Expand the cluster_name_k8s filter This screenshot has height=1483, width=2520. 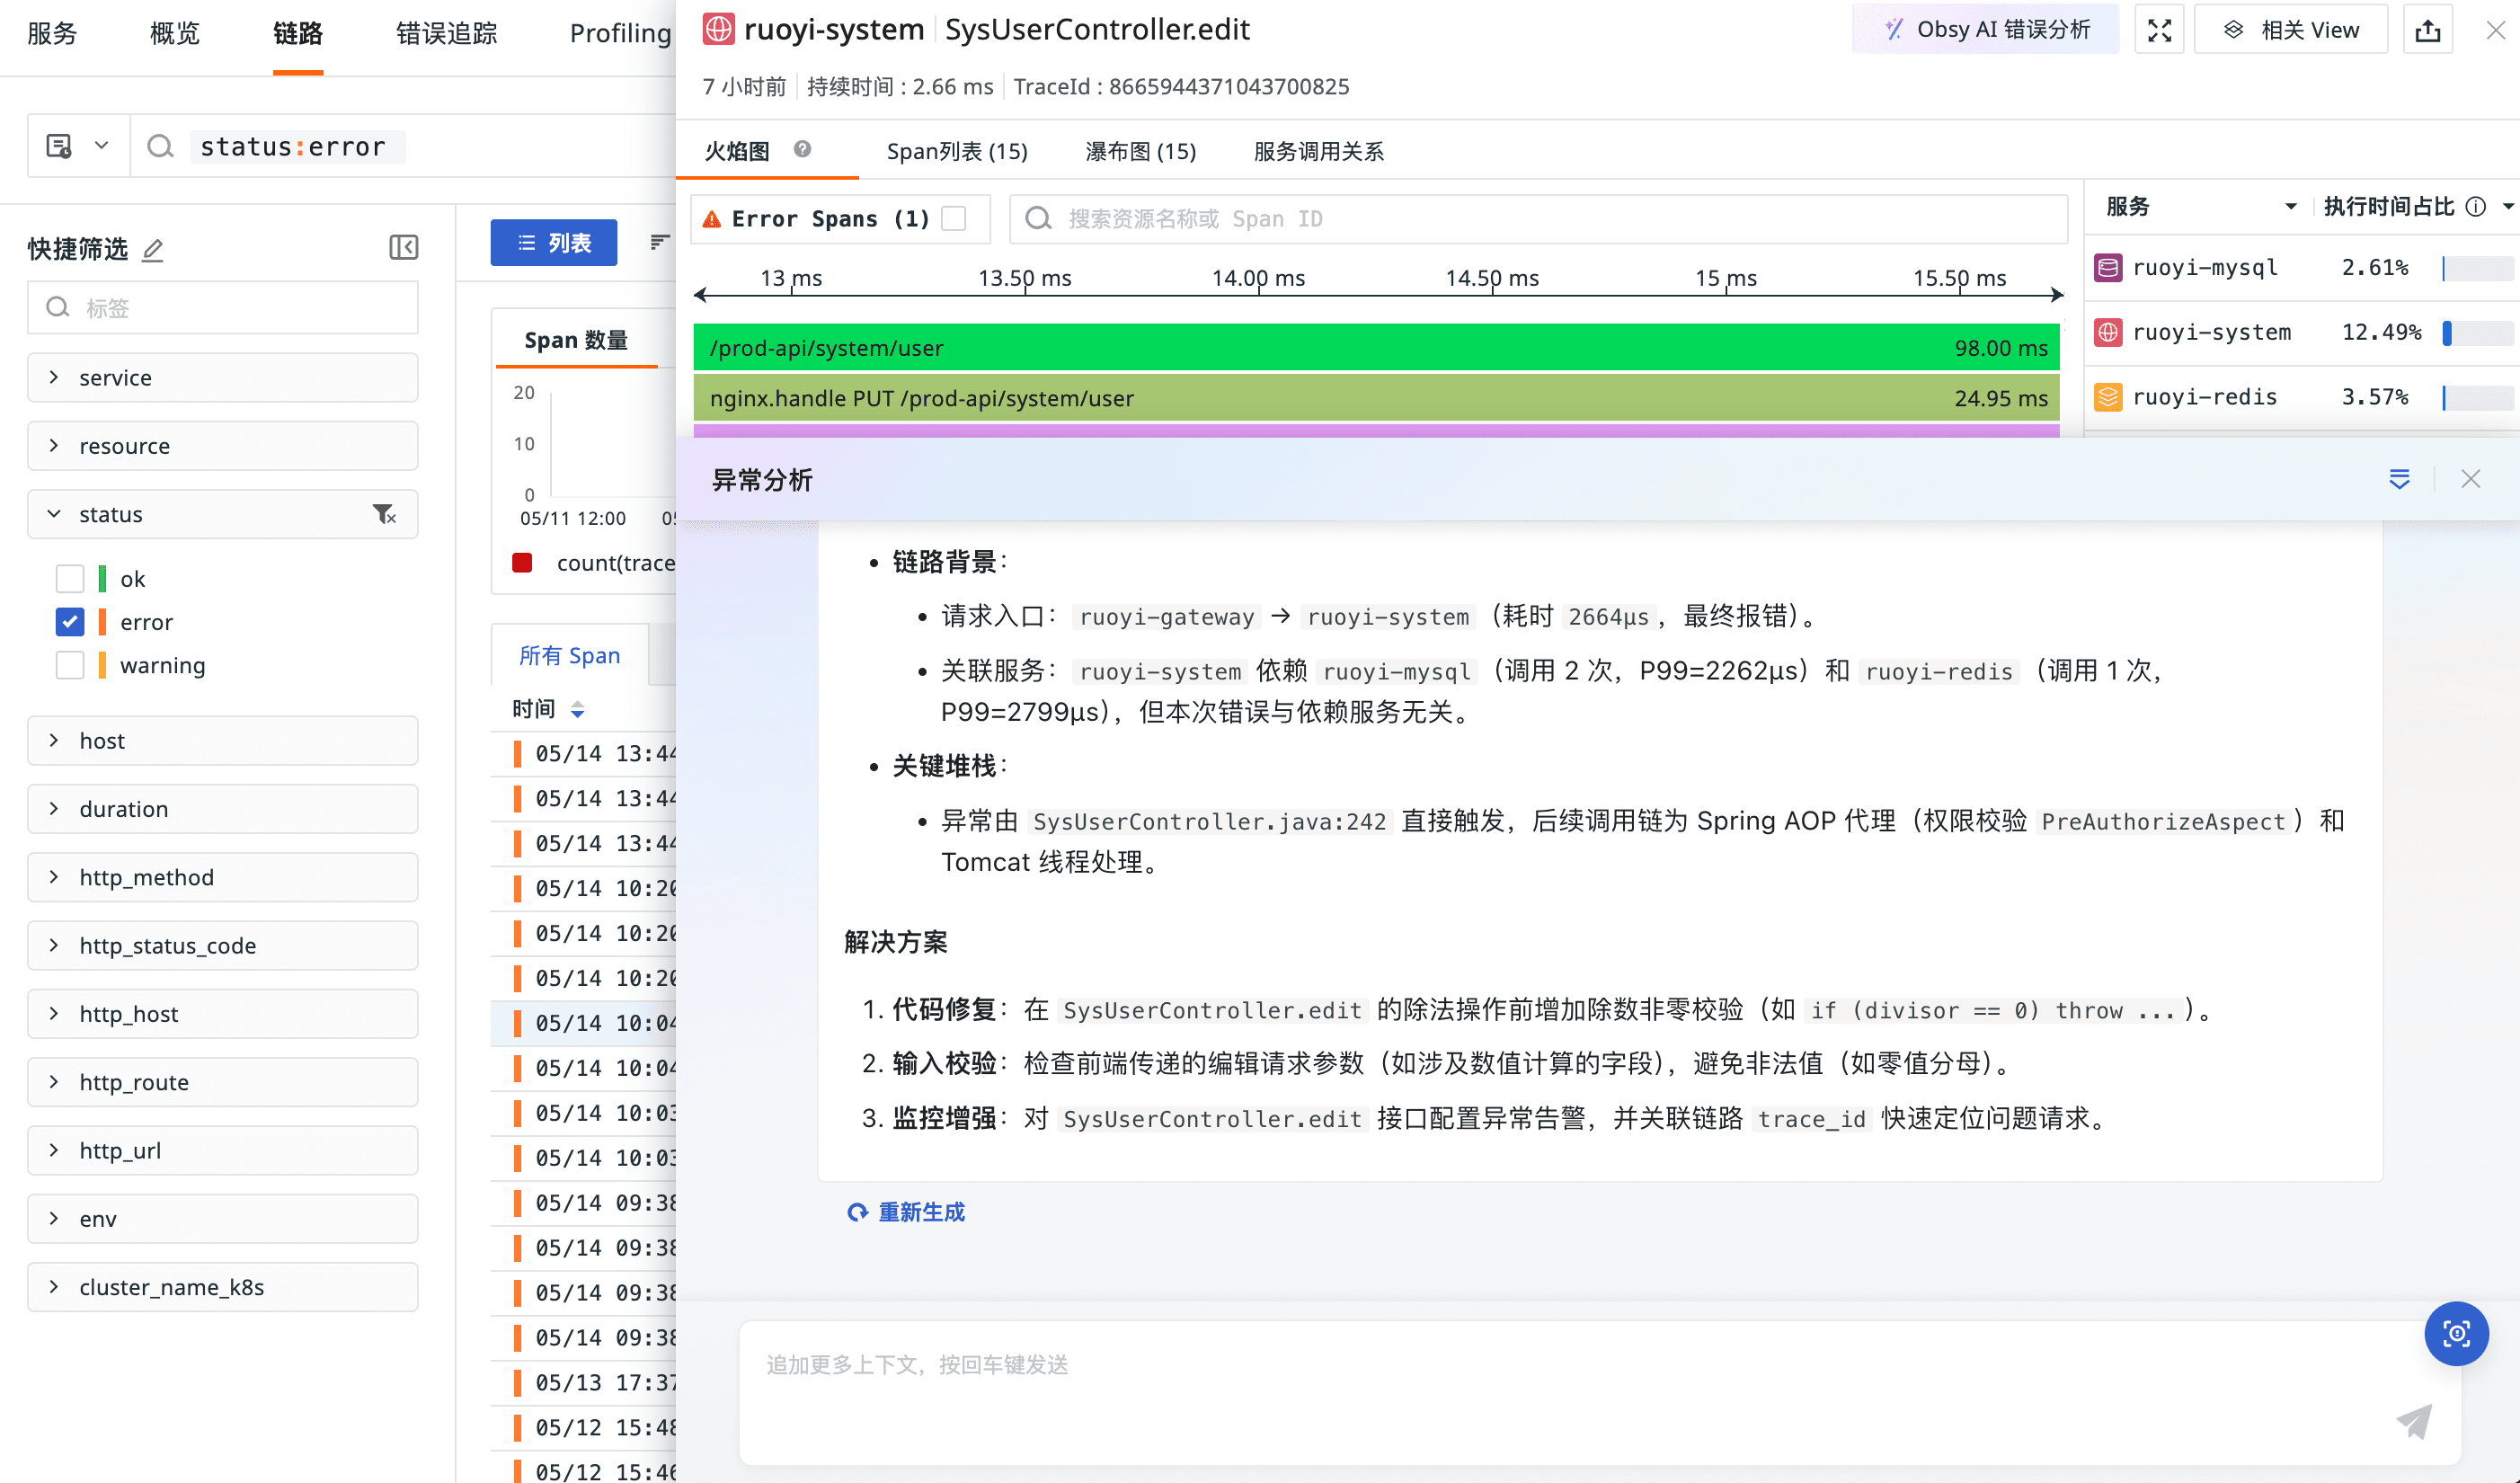223,1287
